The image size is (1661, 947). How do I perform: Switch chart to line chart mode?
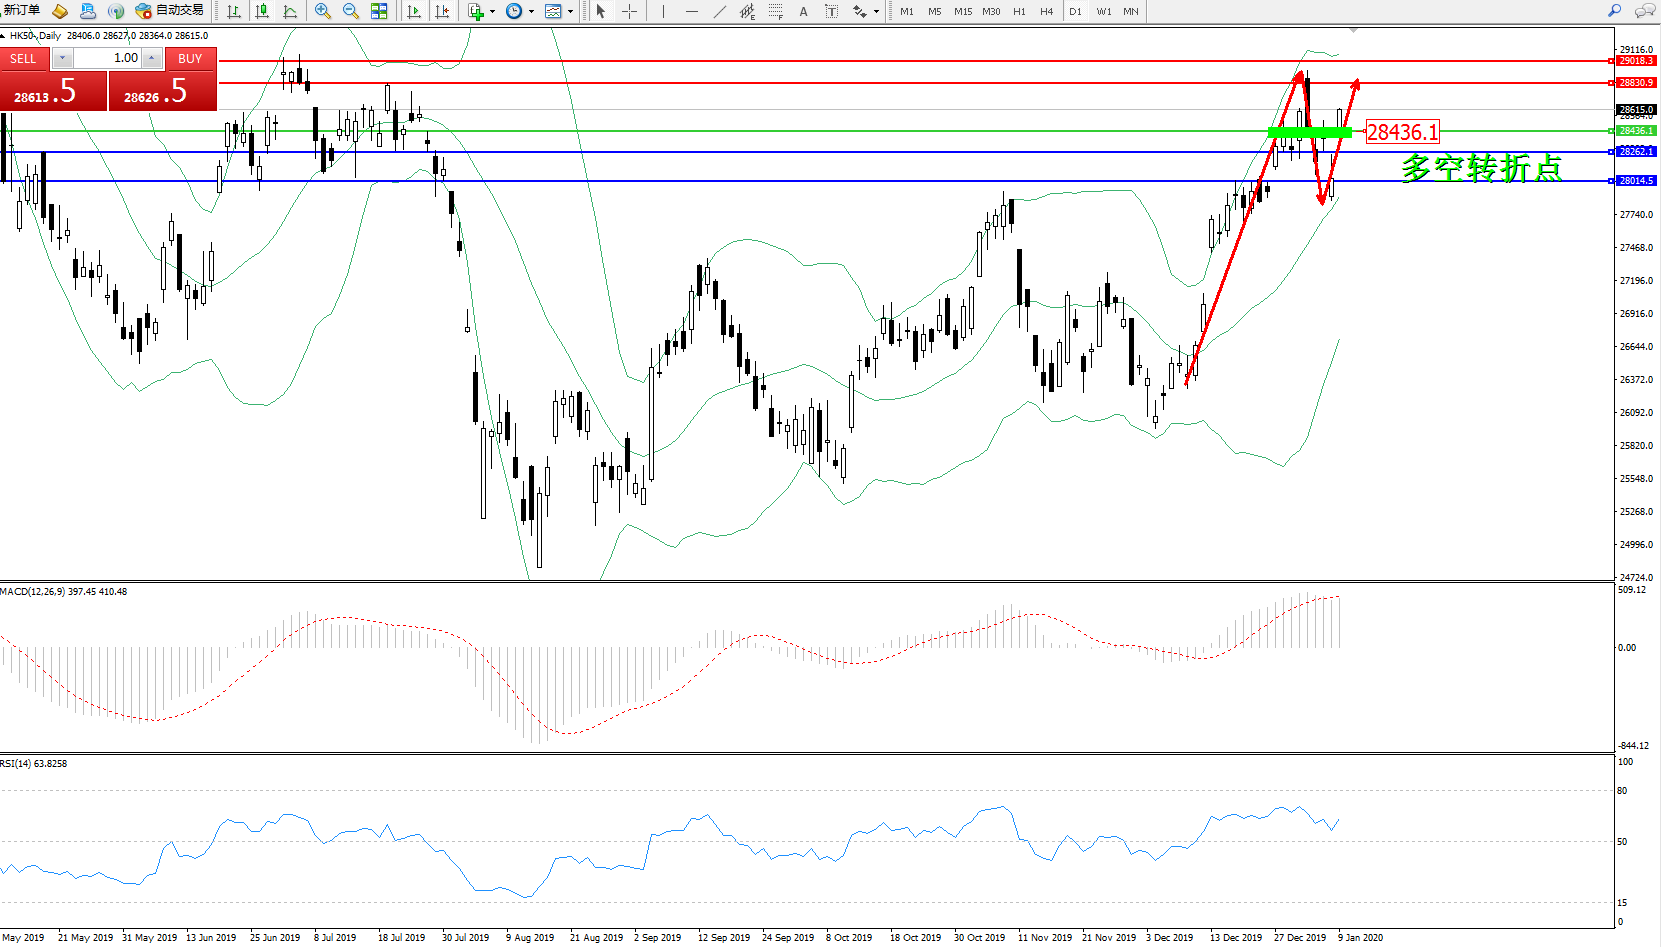pyautogui.click(x=290, y=11)
